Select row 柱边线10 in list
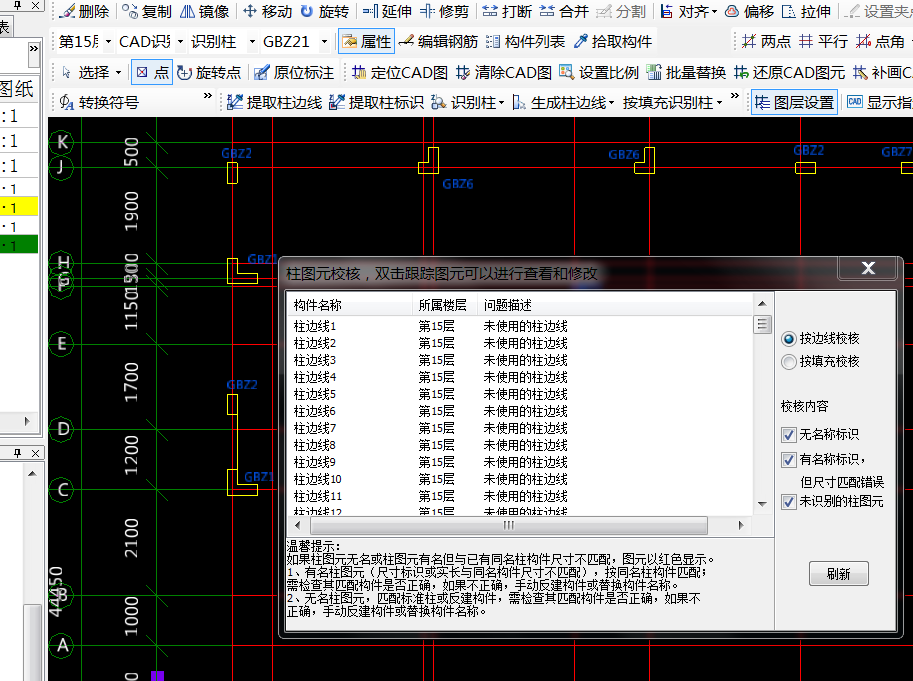 click(519, 480)
